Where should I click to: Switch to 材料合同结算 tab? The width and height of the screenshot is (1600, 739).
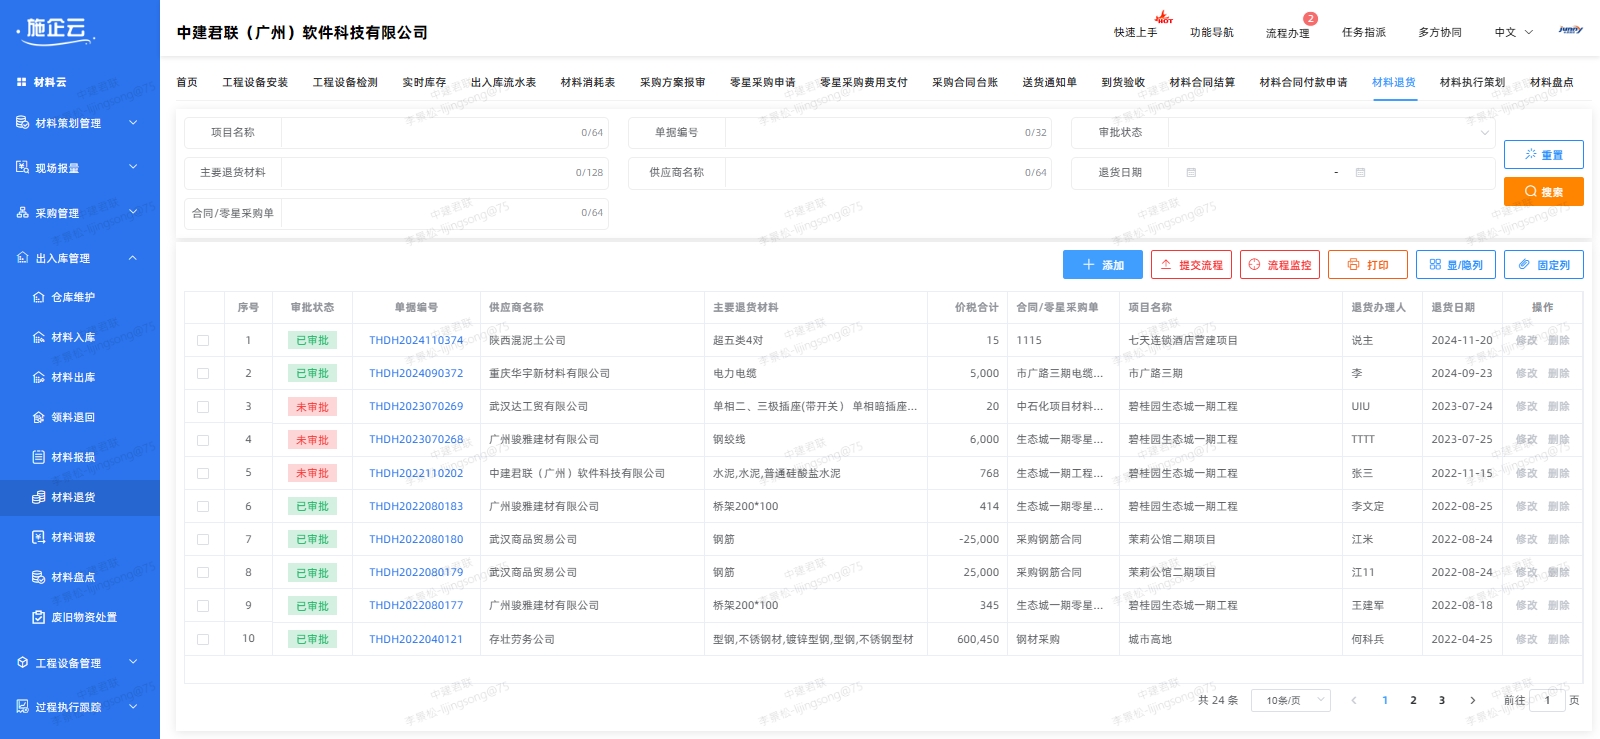tap(1202, 82)
